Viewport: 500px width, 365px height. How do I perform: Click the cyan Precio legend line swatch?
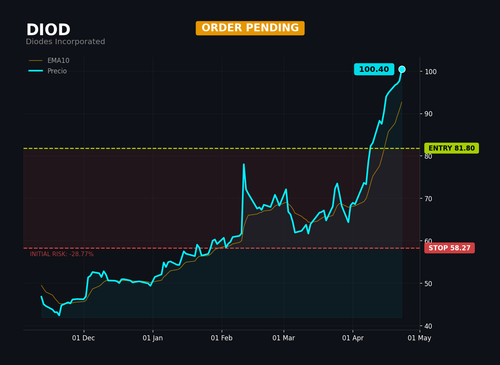tap(36, 71)
